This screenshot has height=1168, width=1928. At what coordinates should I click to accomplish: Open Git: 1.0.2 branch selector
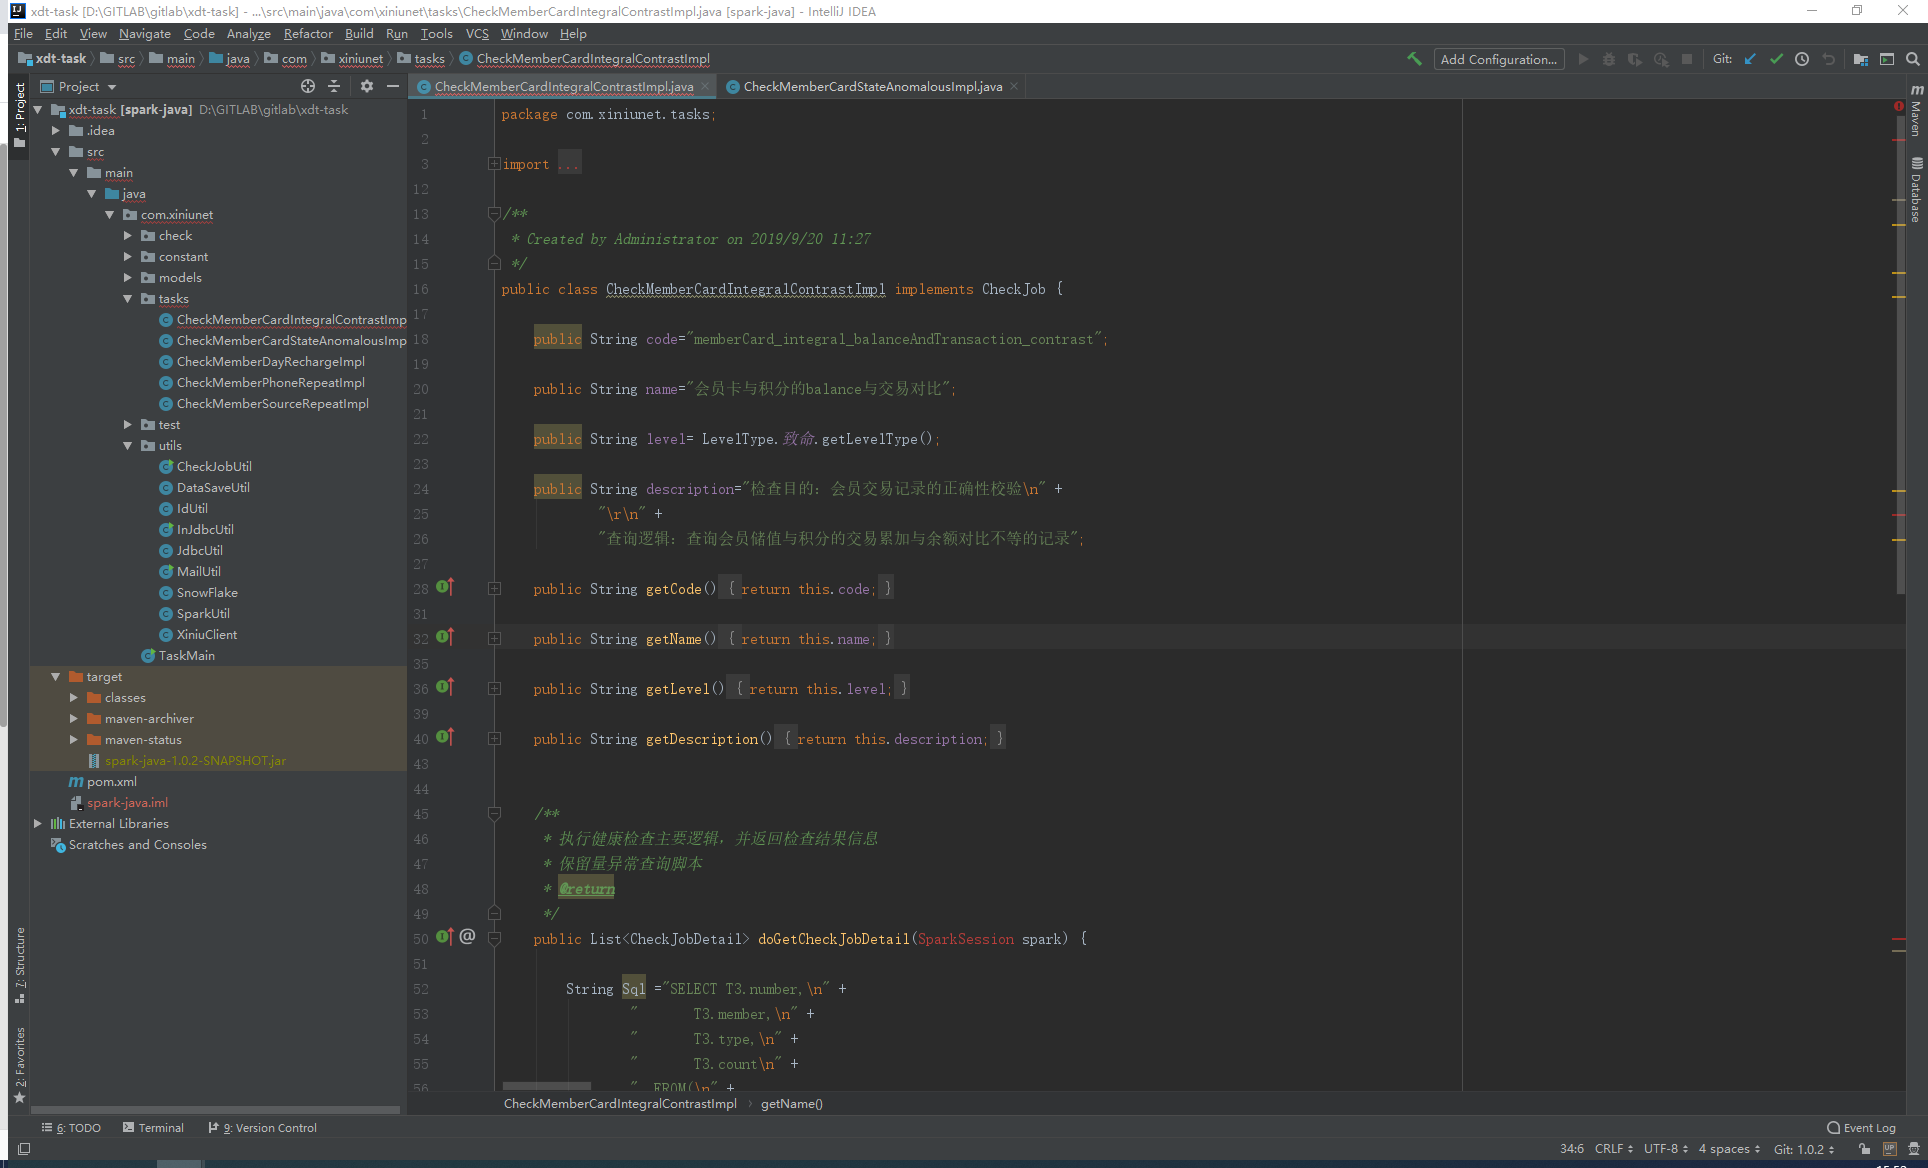[1804, 1149]
